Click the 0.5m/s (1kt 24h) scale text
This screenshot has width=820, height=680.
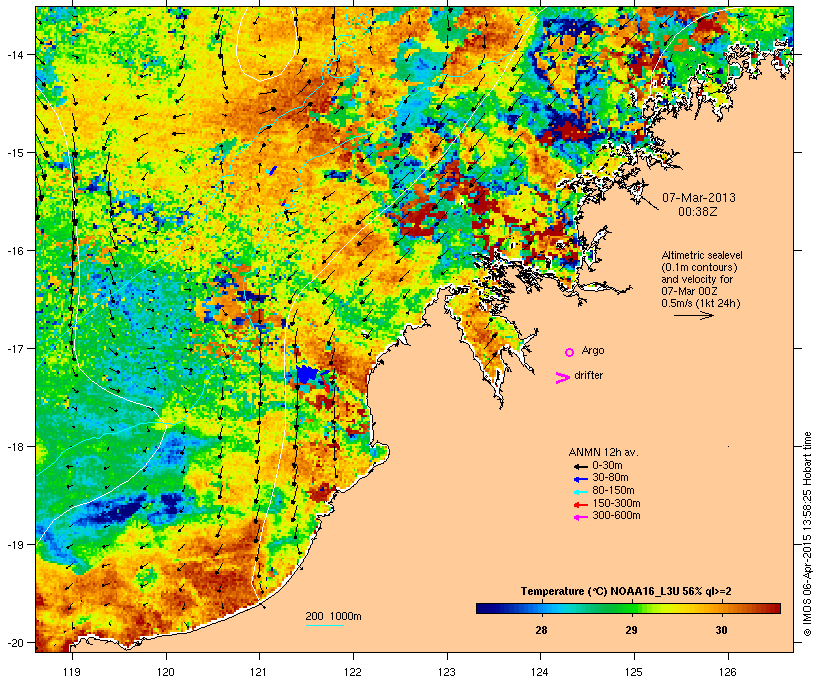tap(701, 303)
